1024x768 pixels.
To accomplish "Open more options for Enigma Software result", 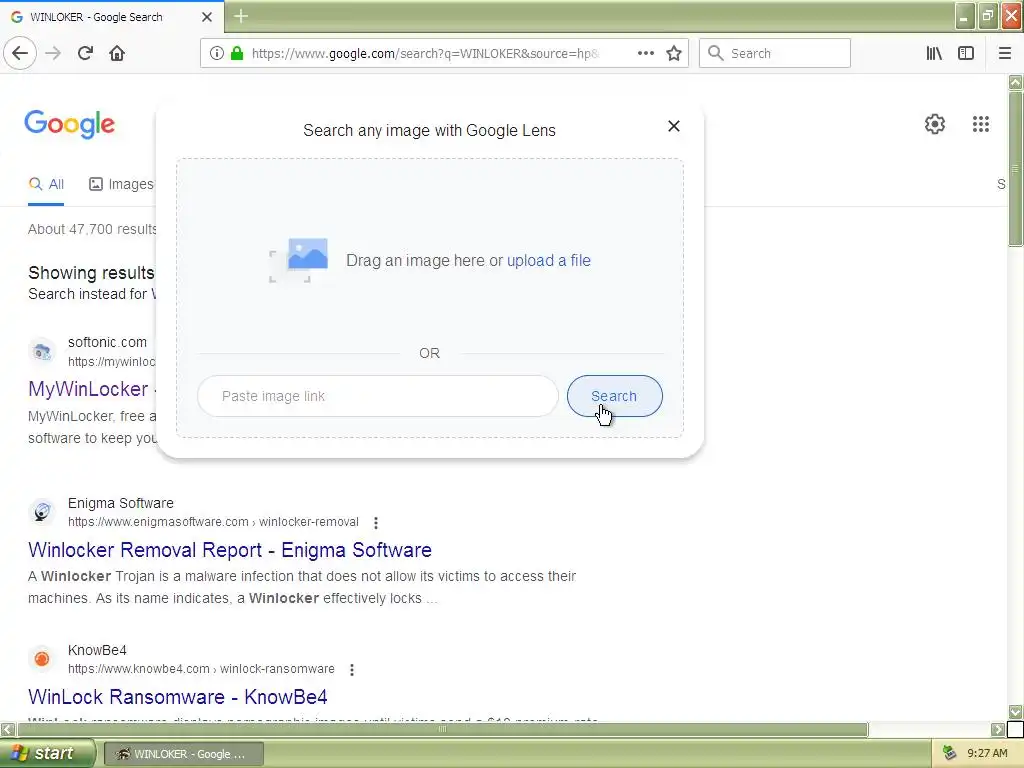I will (x=376, y=522).
